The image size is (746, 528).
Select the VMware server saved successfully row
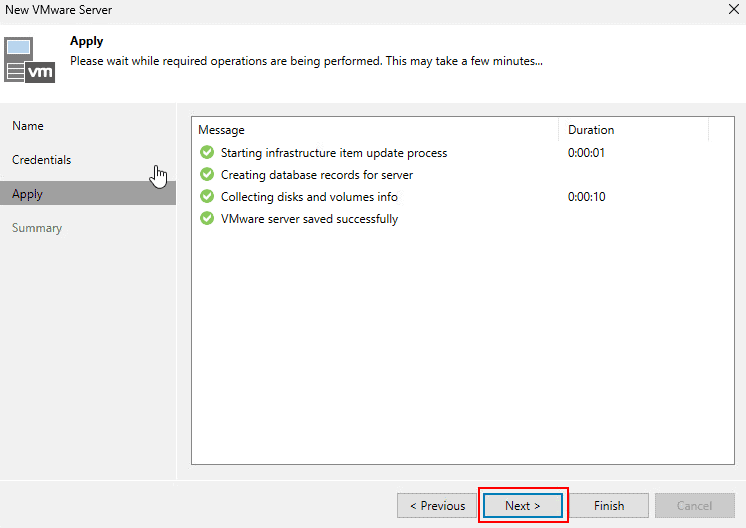click(309, 219)
